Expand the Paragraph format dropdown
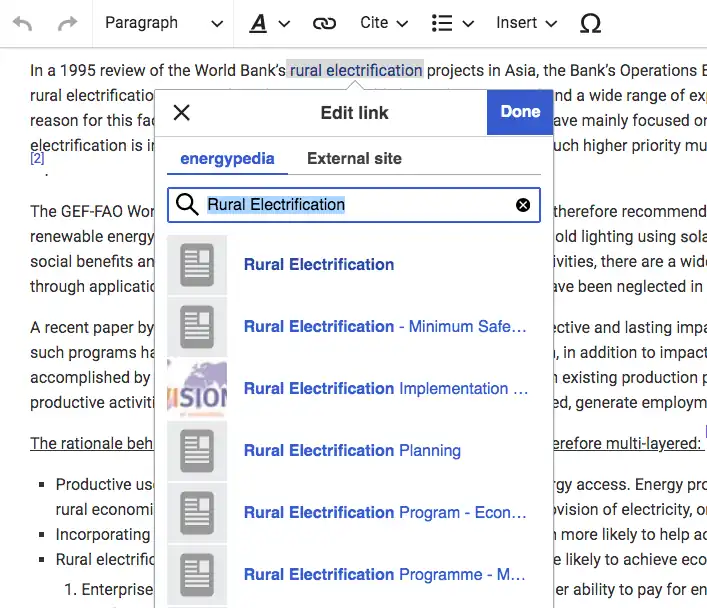Viewport: 707px width, 608px height. pos(163,23)
